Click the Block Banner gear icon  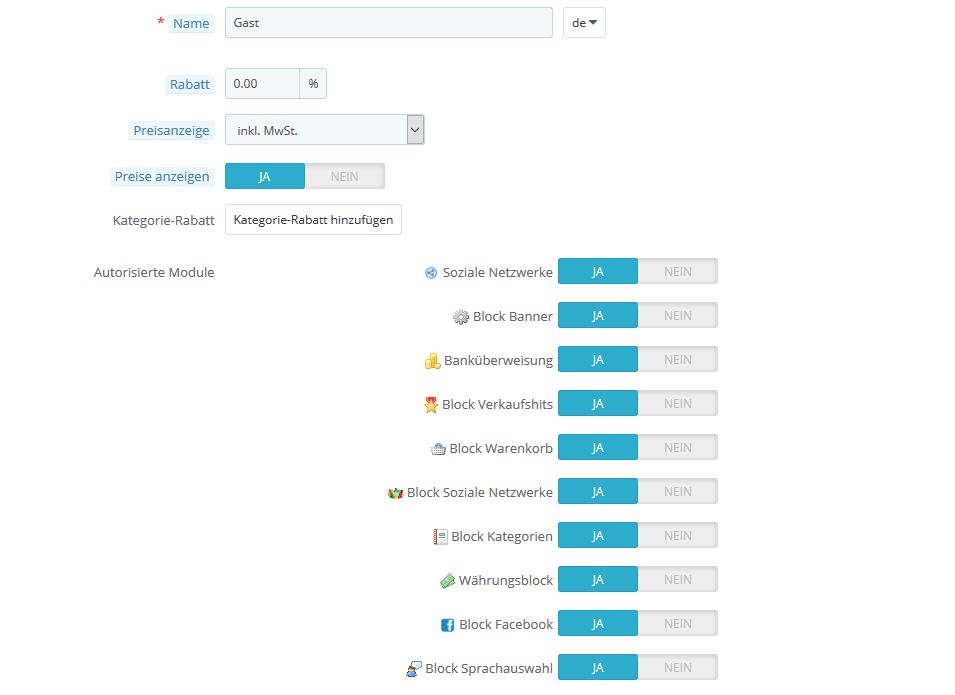pyautogui.click(x=461, y=317)
